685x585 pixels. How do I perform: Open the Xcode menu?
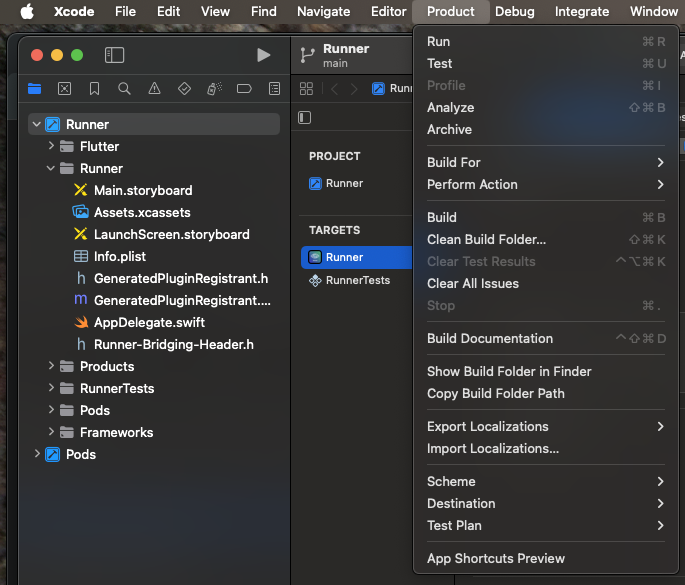click(74, 12)
